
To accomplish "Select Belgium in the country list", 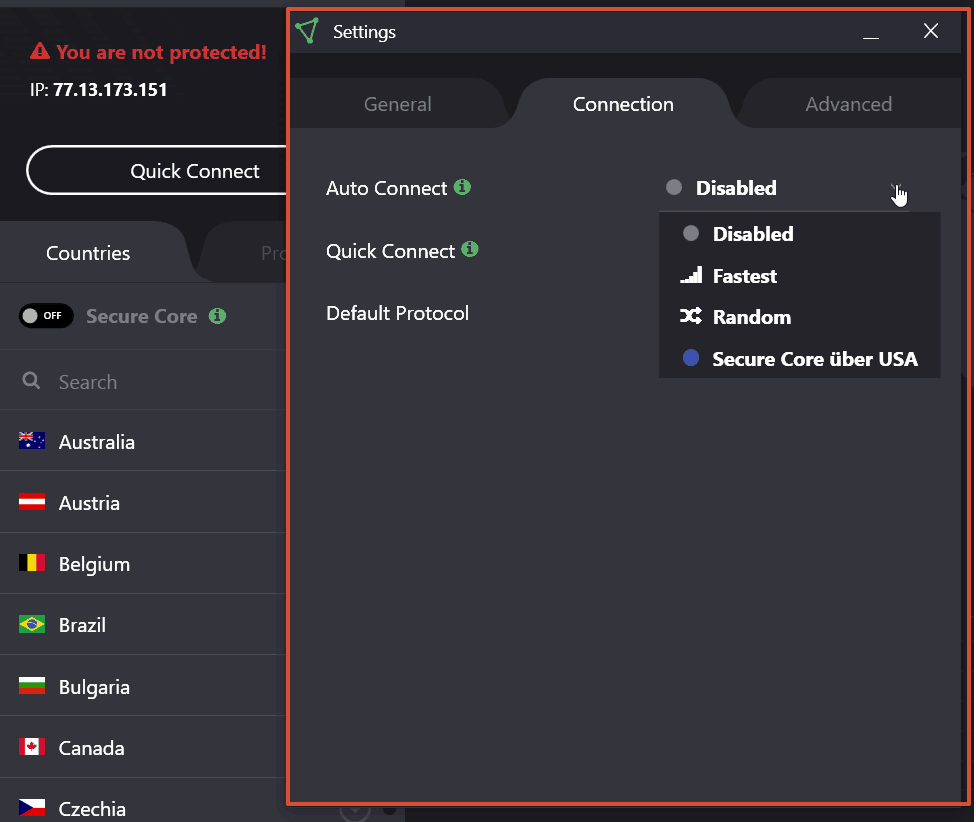I will pyautogui.click(x=143, y=563).
